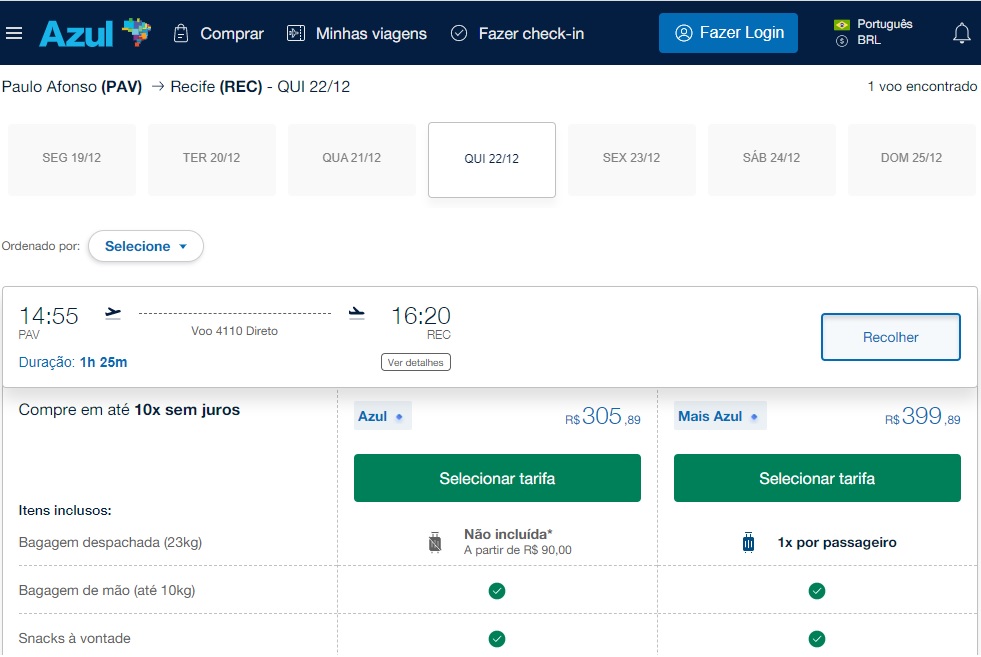Open the notifications bell icon
The image size is (981, 657).
961,33
